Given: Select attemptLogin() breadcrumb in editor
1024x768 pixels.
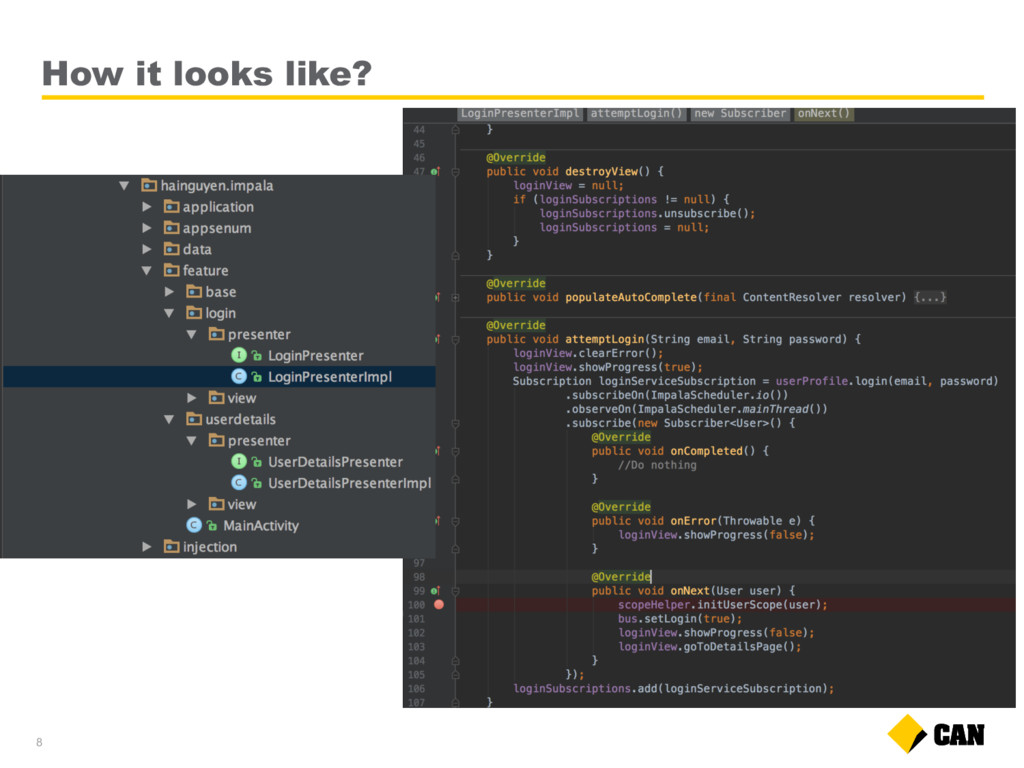Looking at the screenshot, I should [636, 114].
